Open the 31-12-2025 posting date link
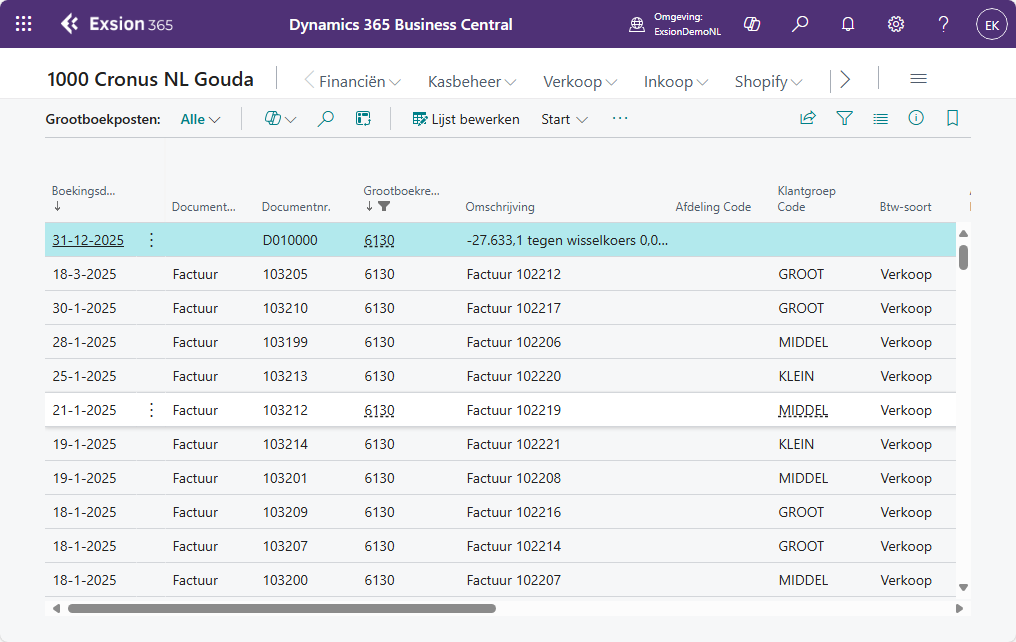1016x642 pixels. 88,240
